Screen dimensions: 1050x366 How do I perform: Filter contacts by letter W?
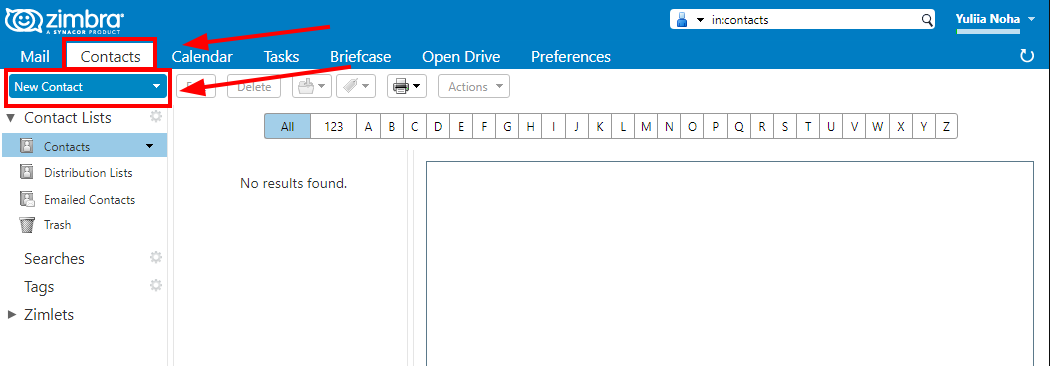878,126
